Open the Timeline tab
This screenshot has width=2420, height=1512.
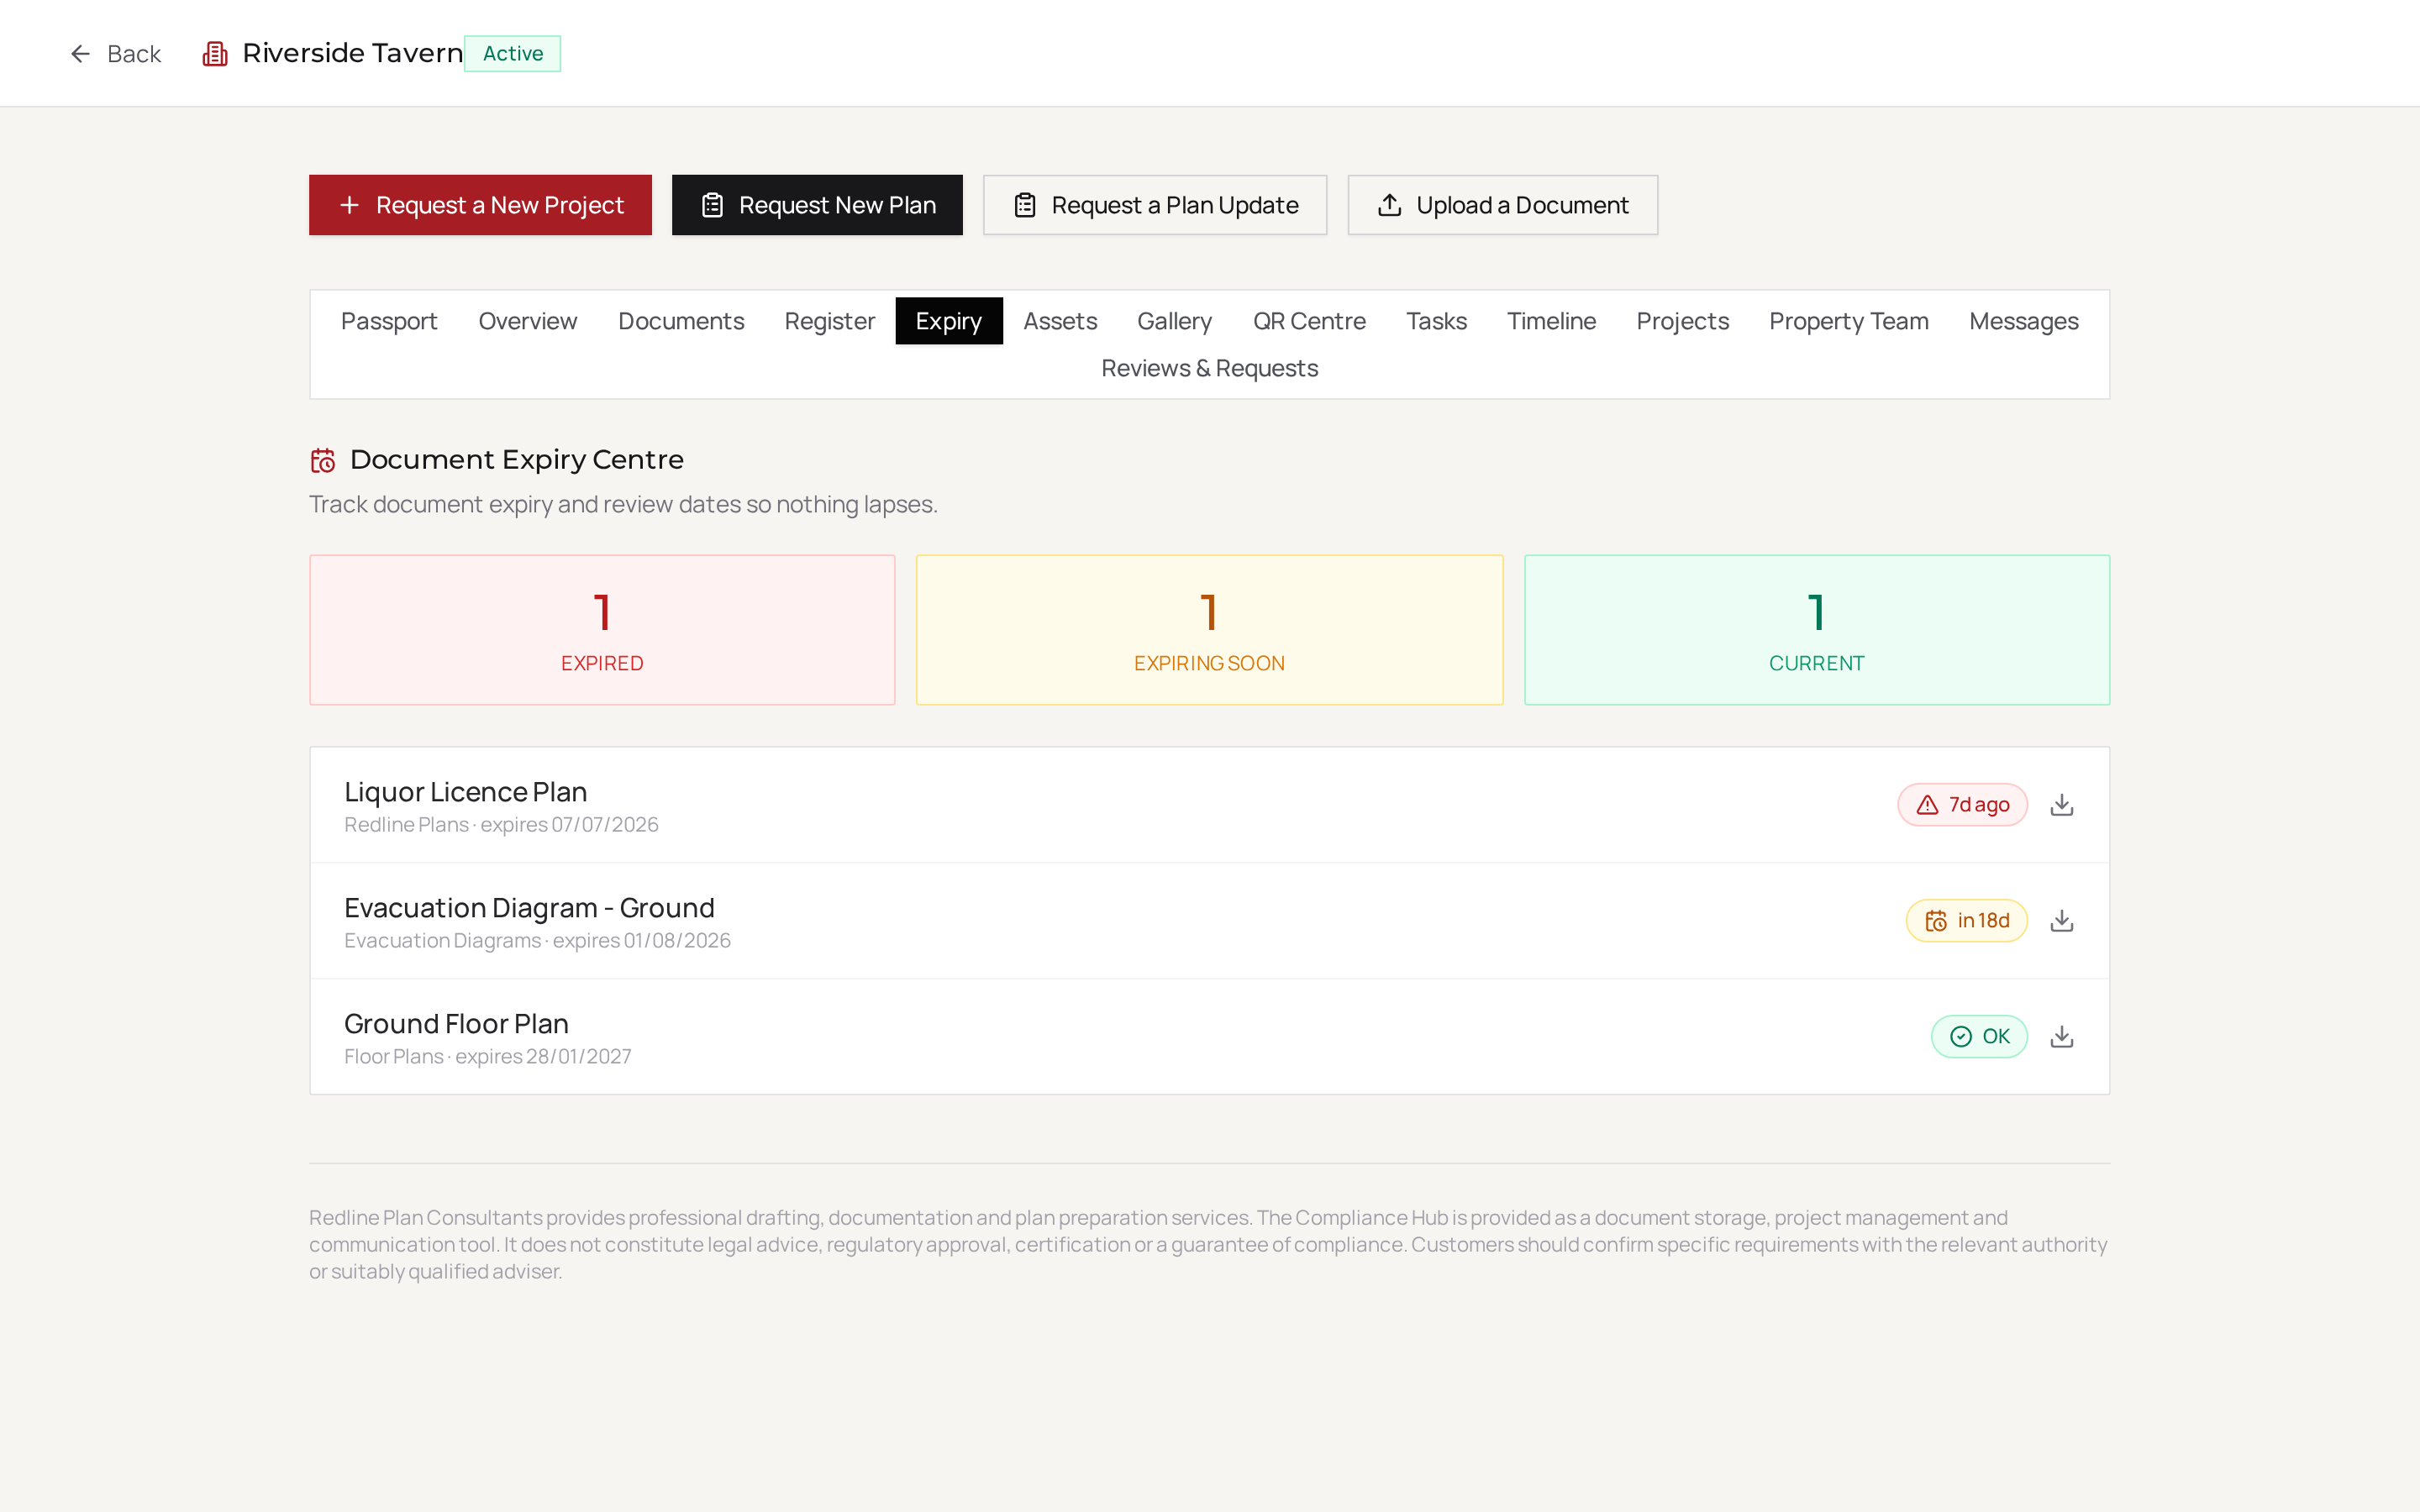(1551, 321)
